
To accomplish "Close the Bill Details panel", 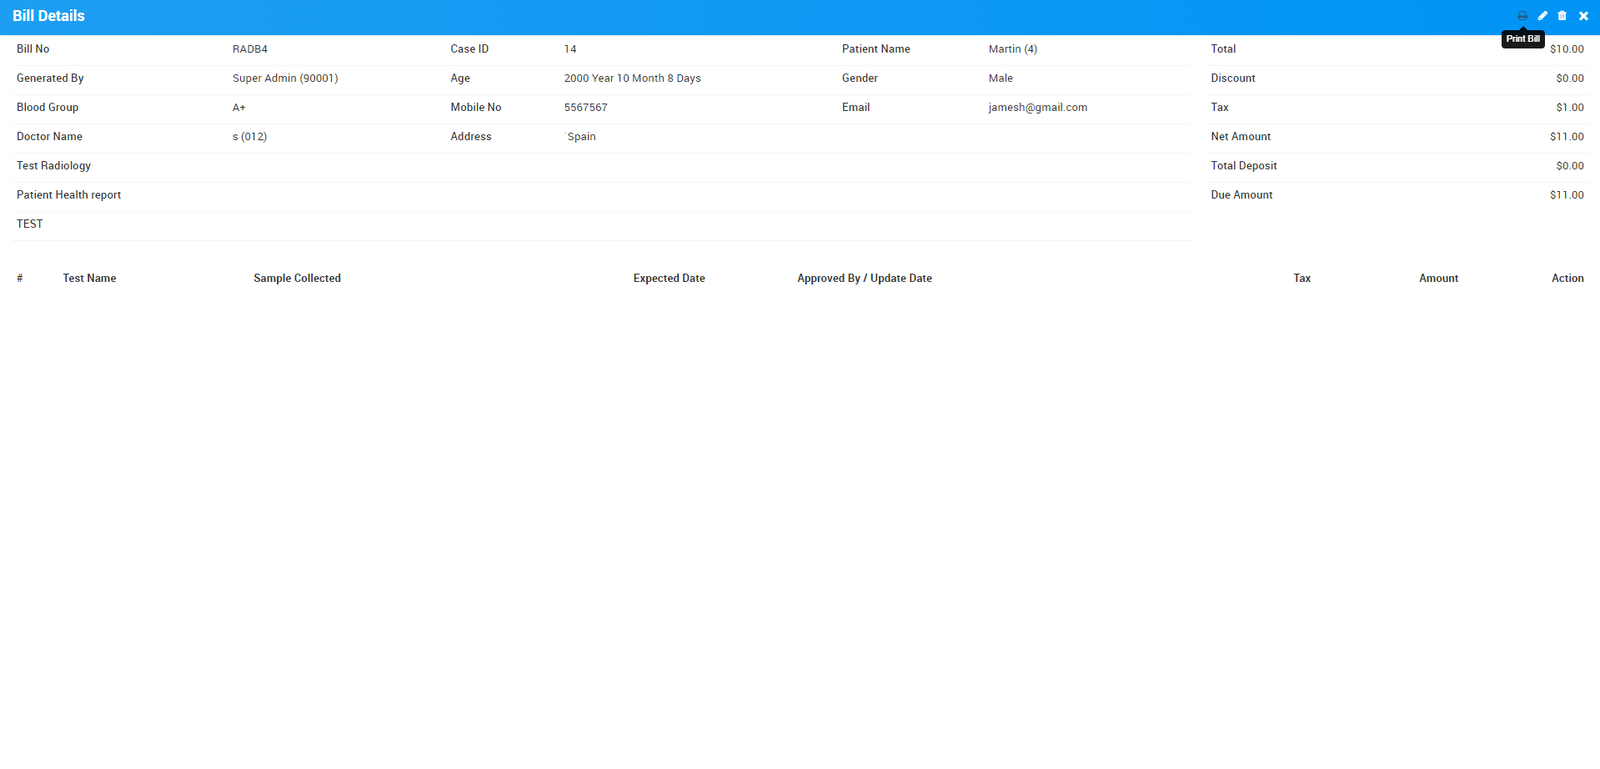I will (x=1583, y=16).
